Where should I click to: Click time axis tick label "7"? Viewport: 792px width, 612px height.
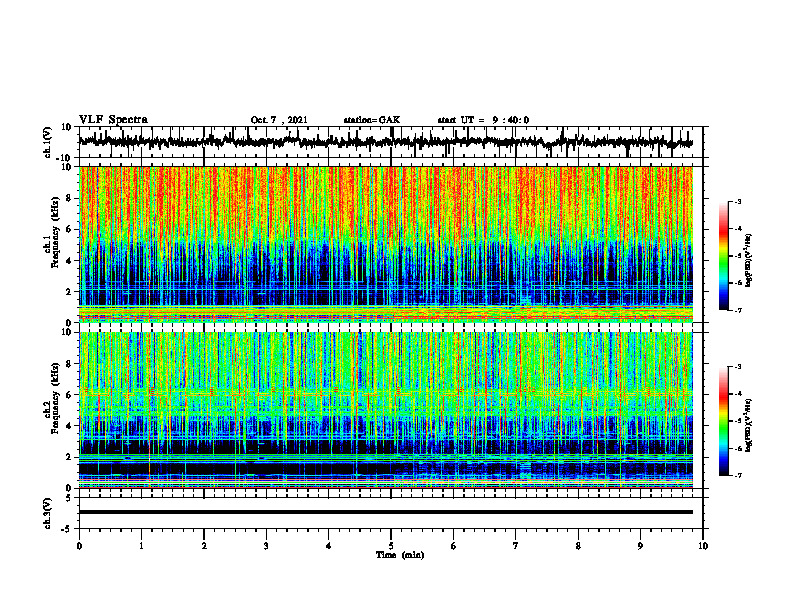[516, 546]
